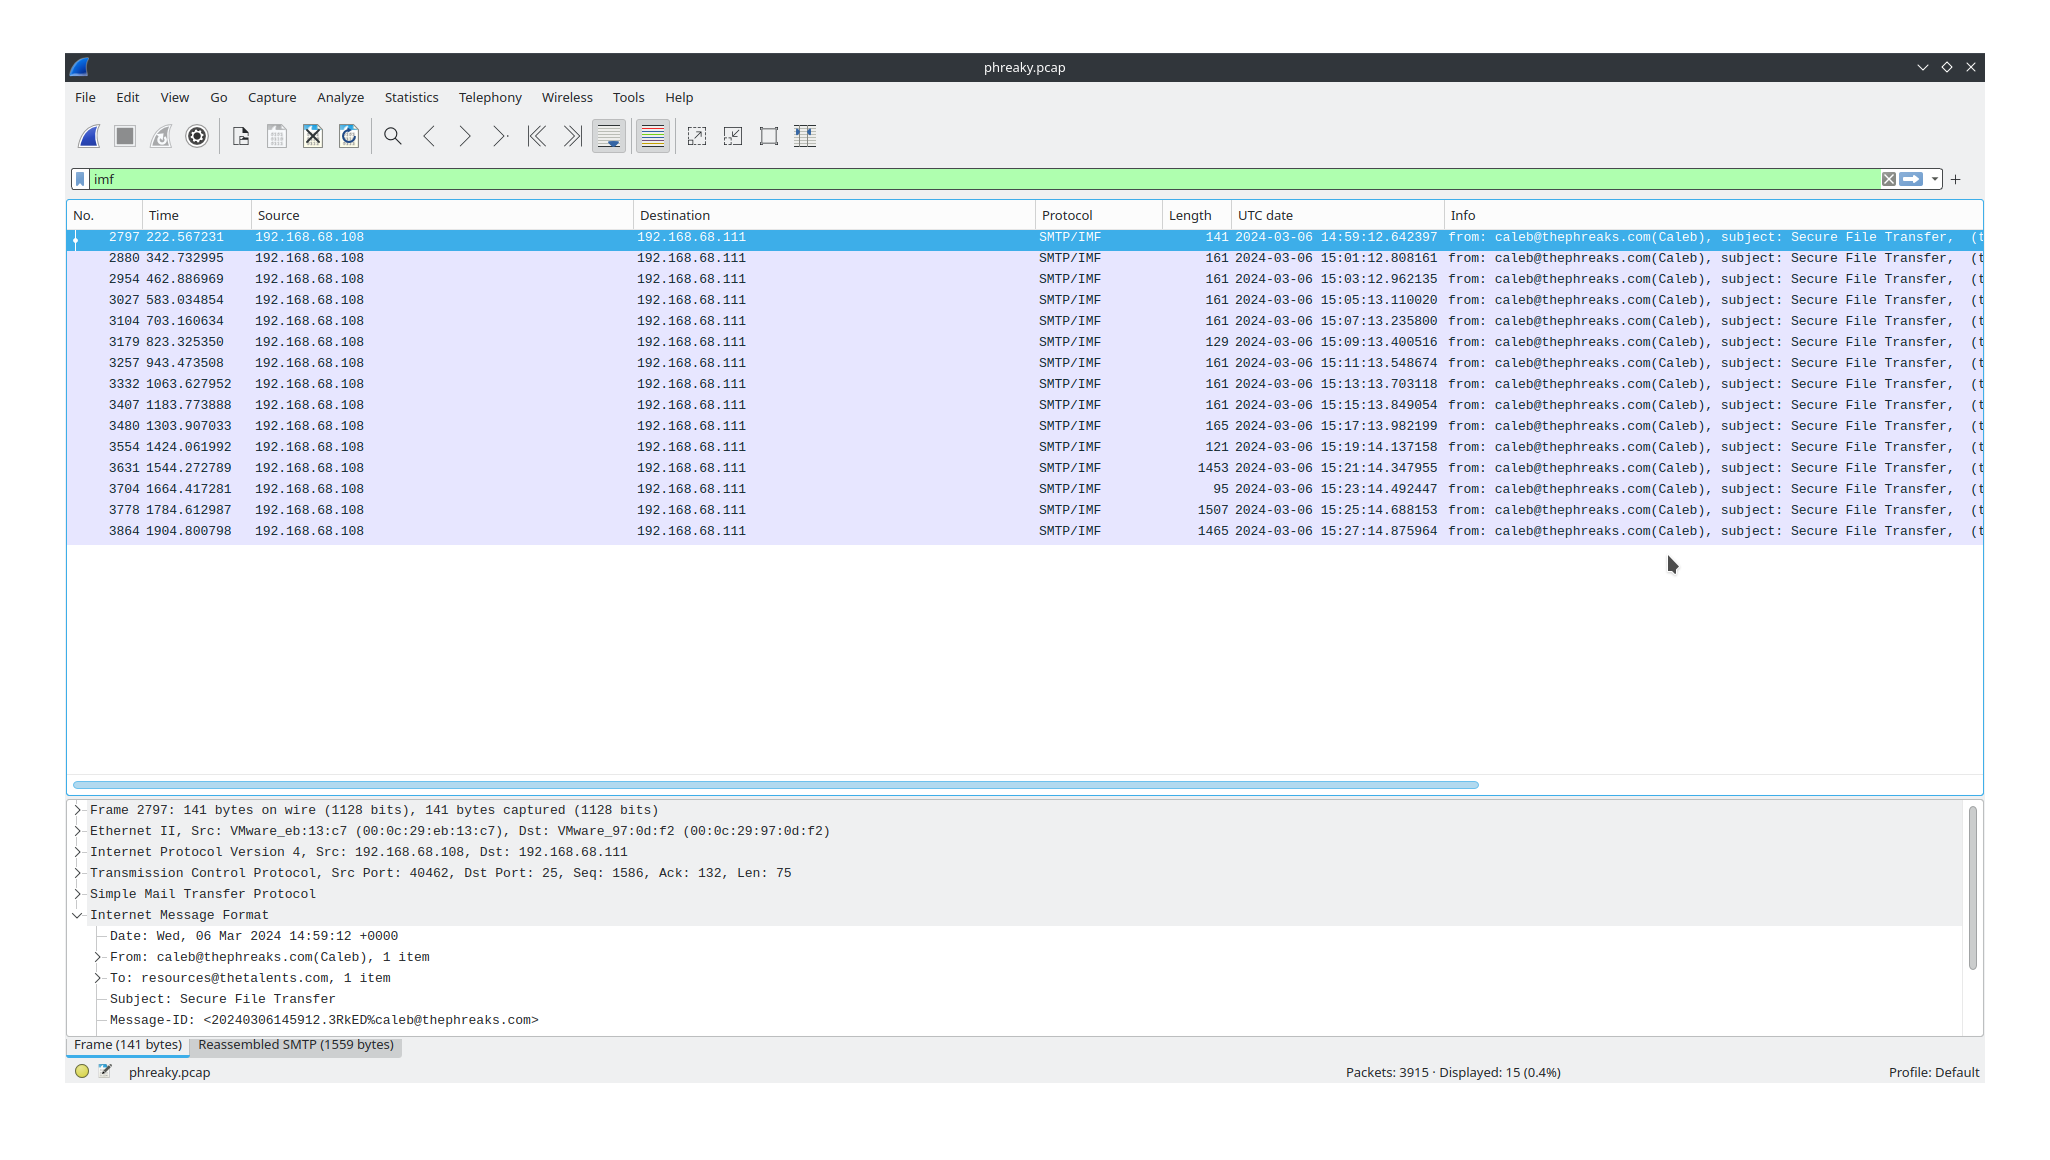
Task: Open the Statistics menu
Action: point(411,97)
